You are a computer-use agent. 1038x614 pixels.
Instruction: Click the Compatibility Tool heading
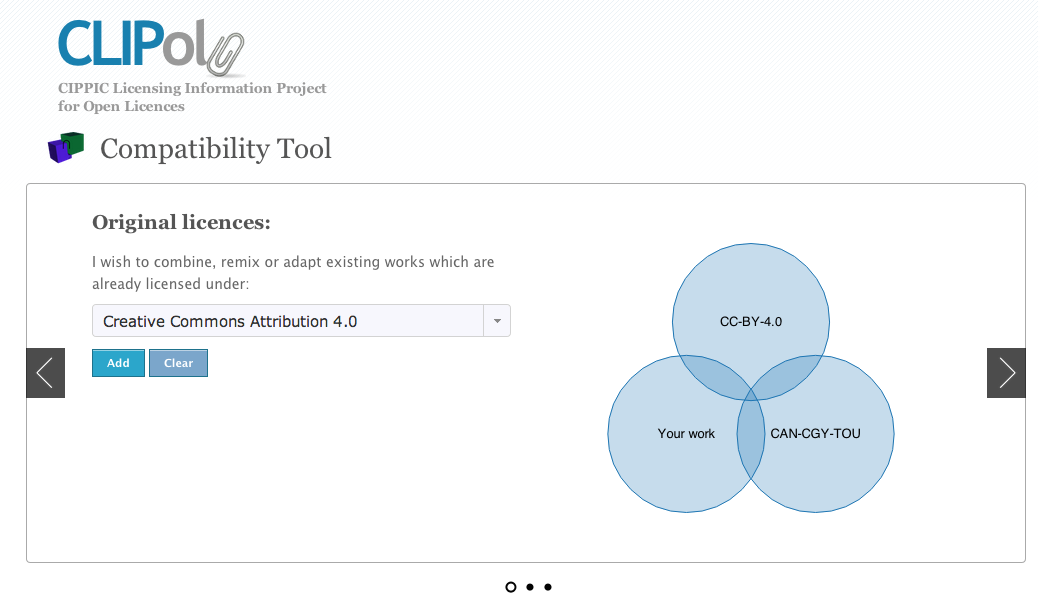pyautogui.click(x=216, y=149)
